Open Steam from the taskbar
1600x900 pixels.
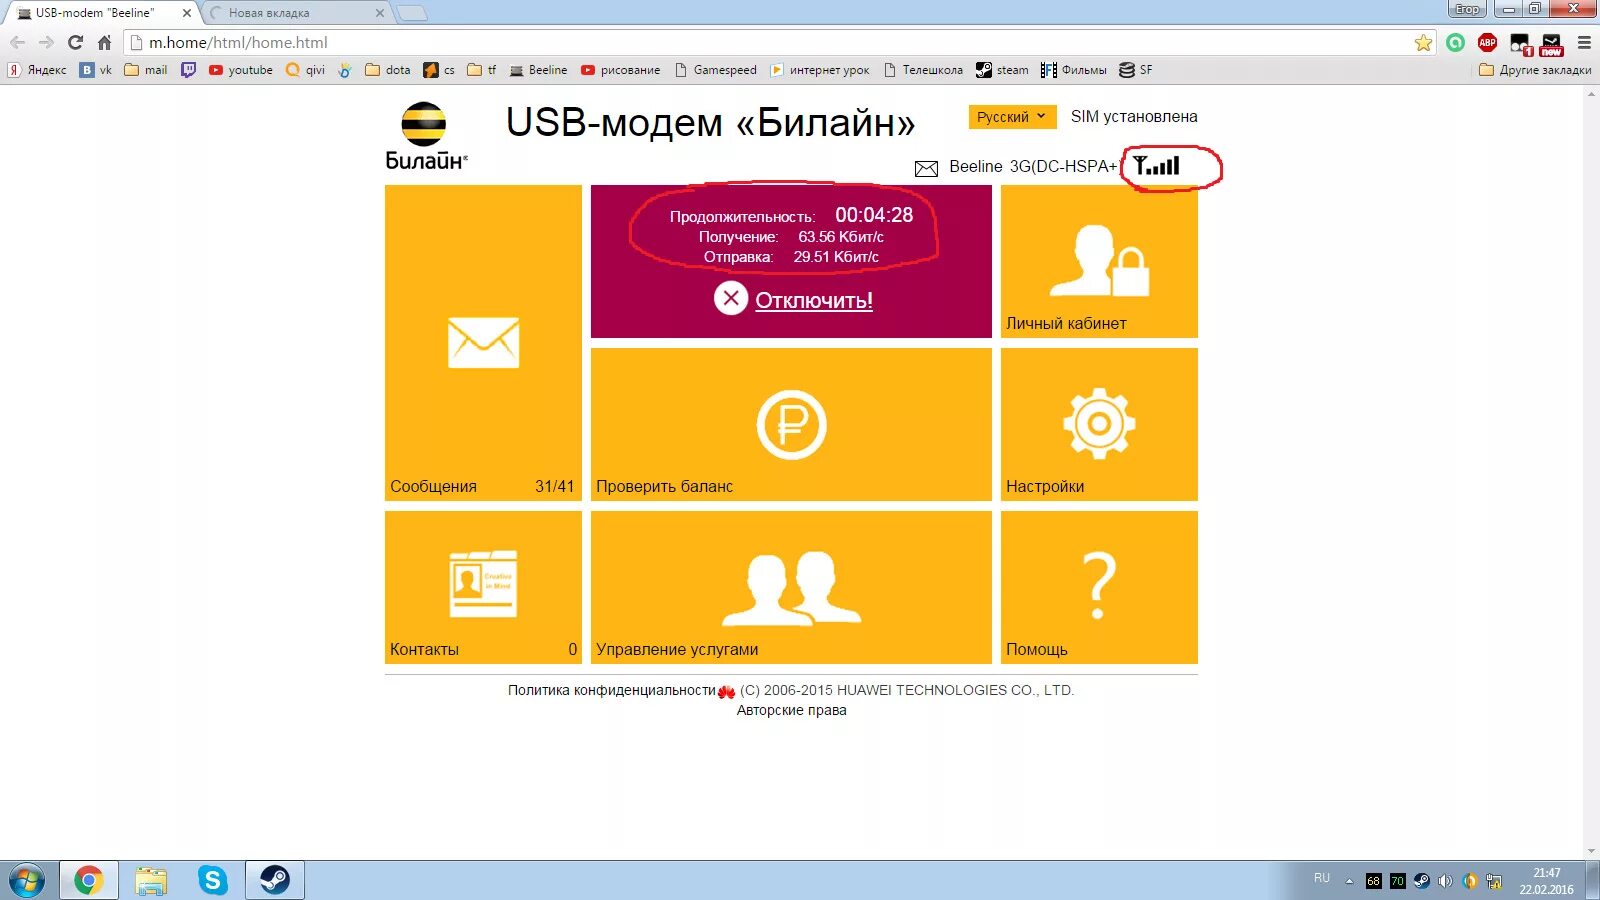tap(275, 881)
